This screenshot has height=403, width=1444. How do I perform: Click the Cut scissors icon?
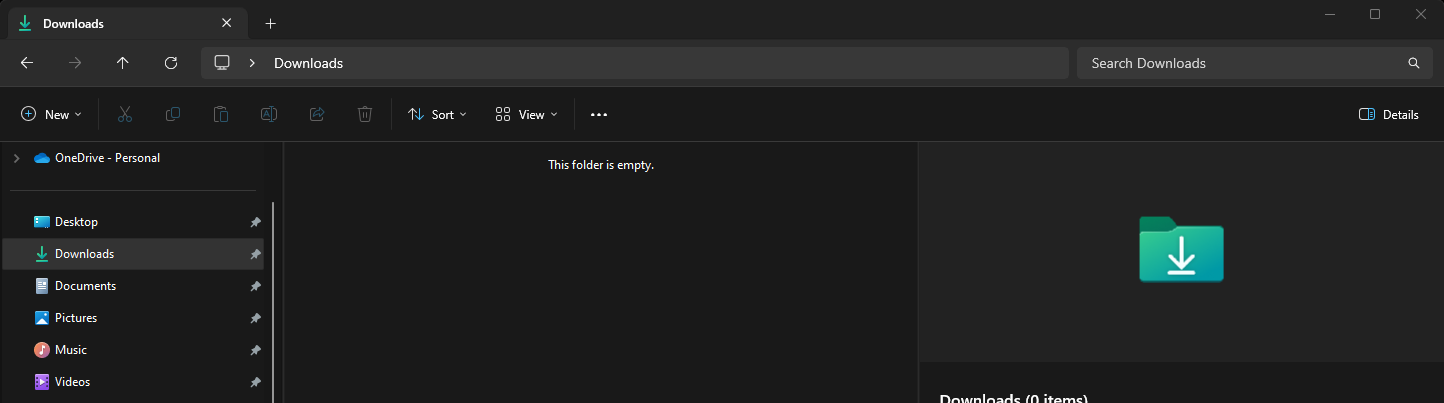(x=125, y=115)
